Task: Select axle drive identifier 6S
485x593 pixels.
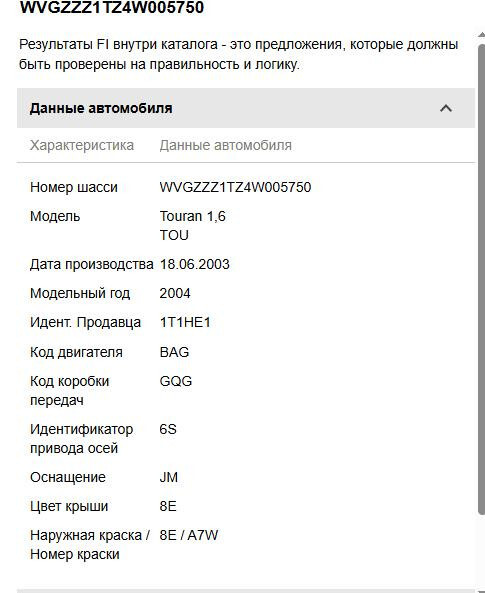Action: 168,429
